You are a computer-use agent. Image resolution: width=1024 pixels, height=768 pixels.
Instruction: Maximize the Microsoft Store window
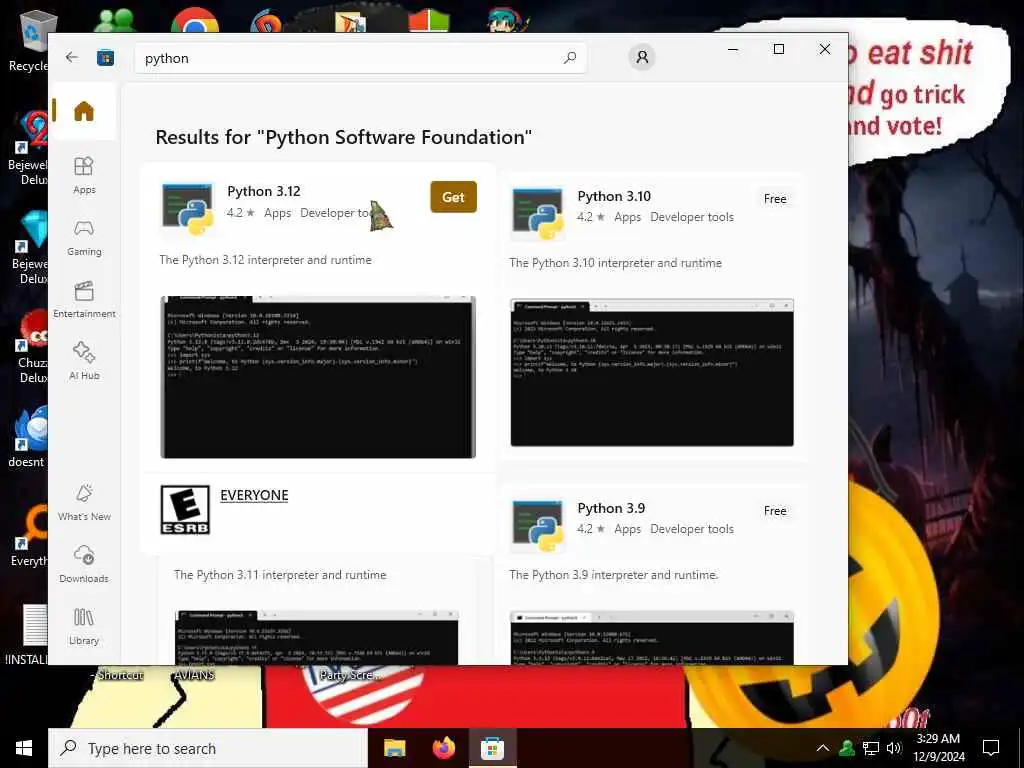(x=778, y=49)
